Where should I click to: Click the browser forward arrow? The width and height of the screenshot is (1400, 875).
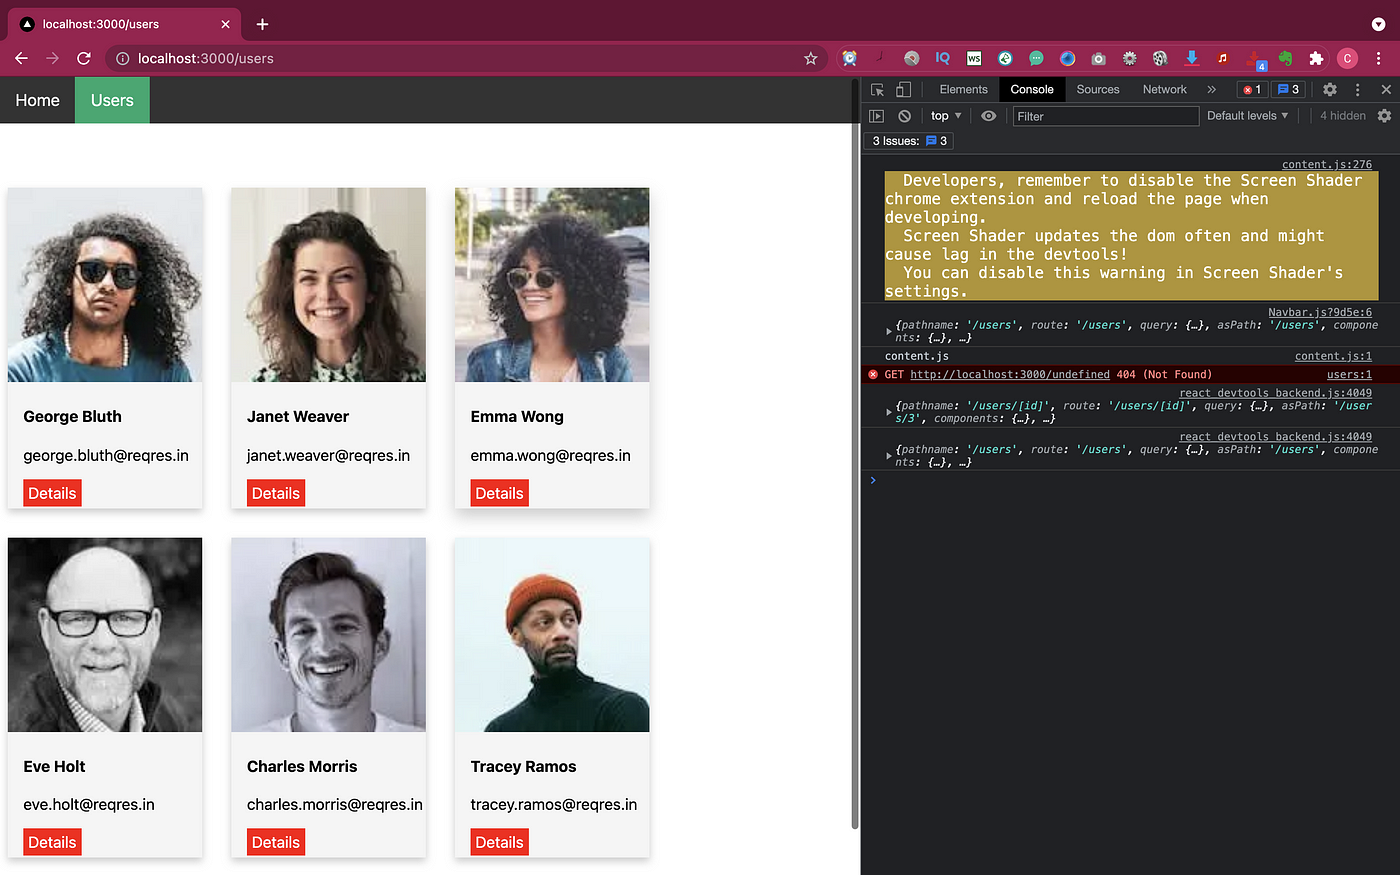click(x=52, y=58)
